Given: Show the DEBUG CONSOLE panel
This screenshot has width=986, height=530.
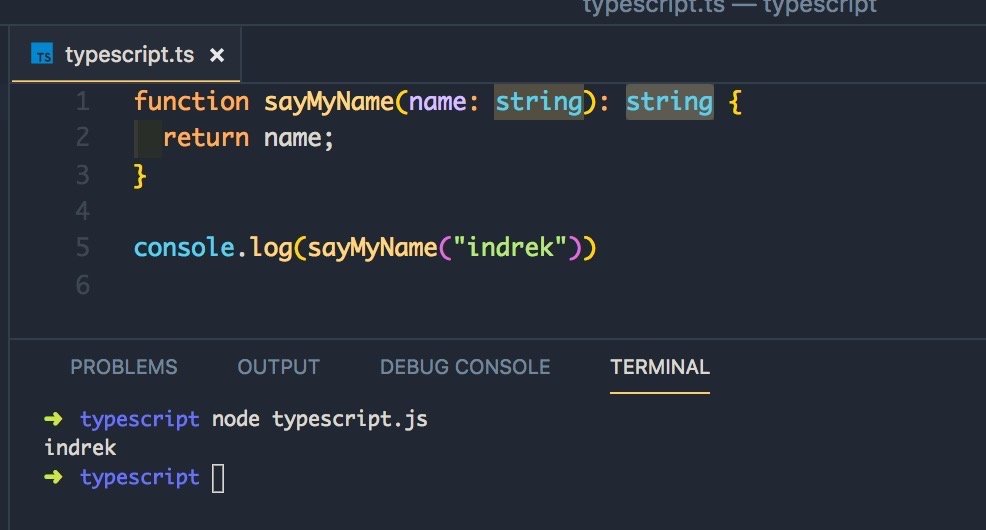Looking at the screenshot, I should [465, 367].
